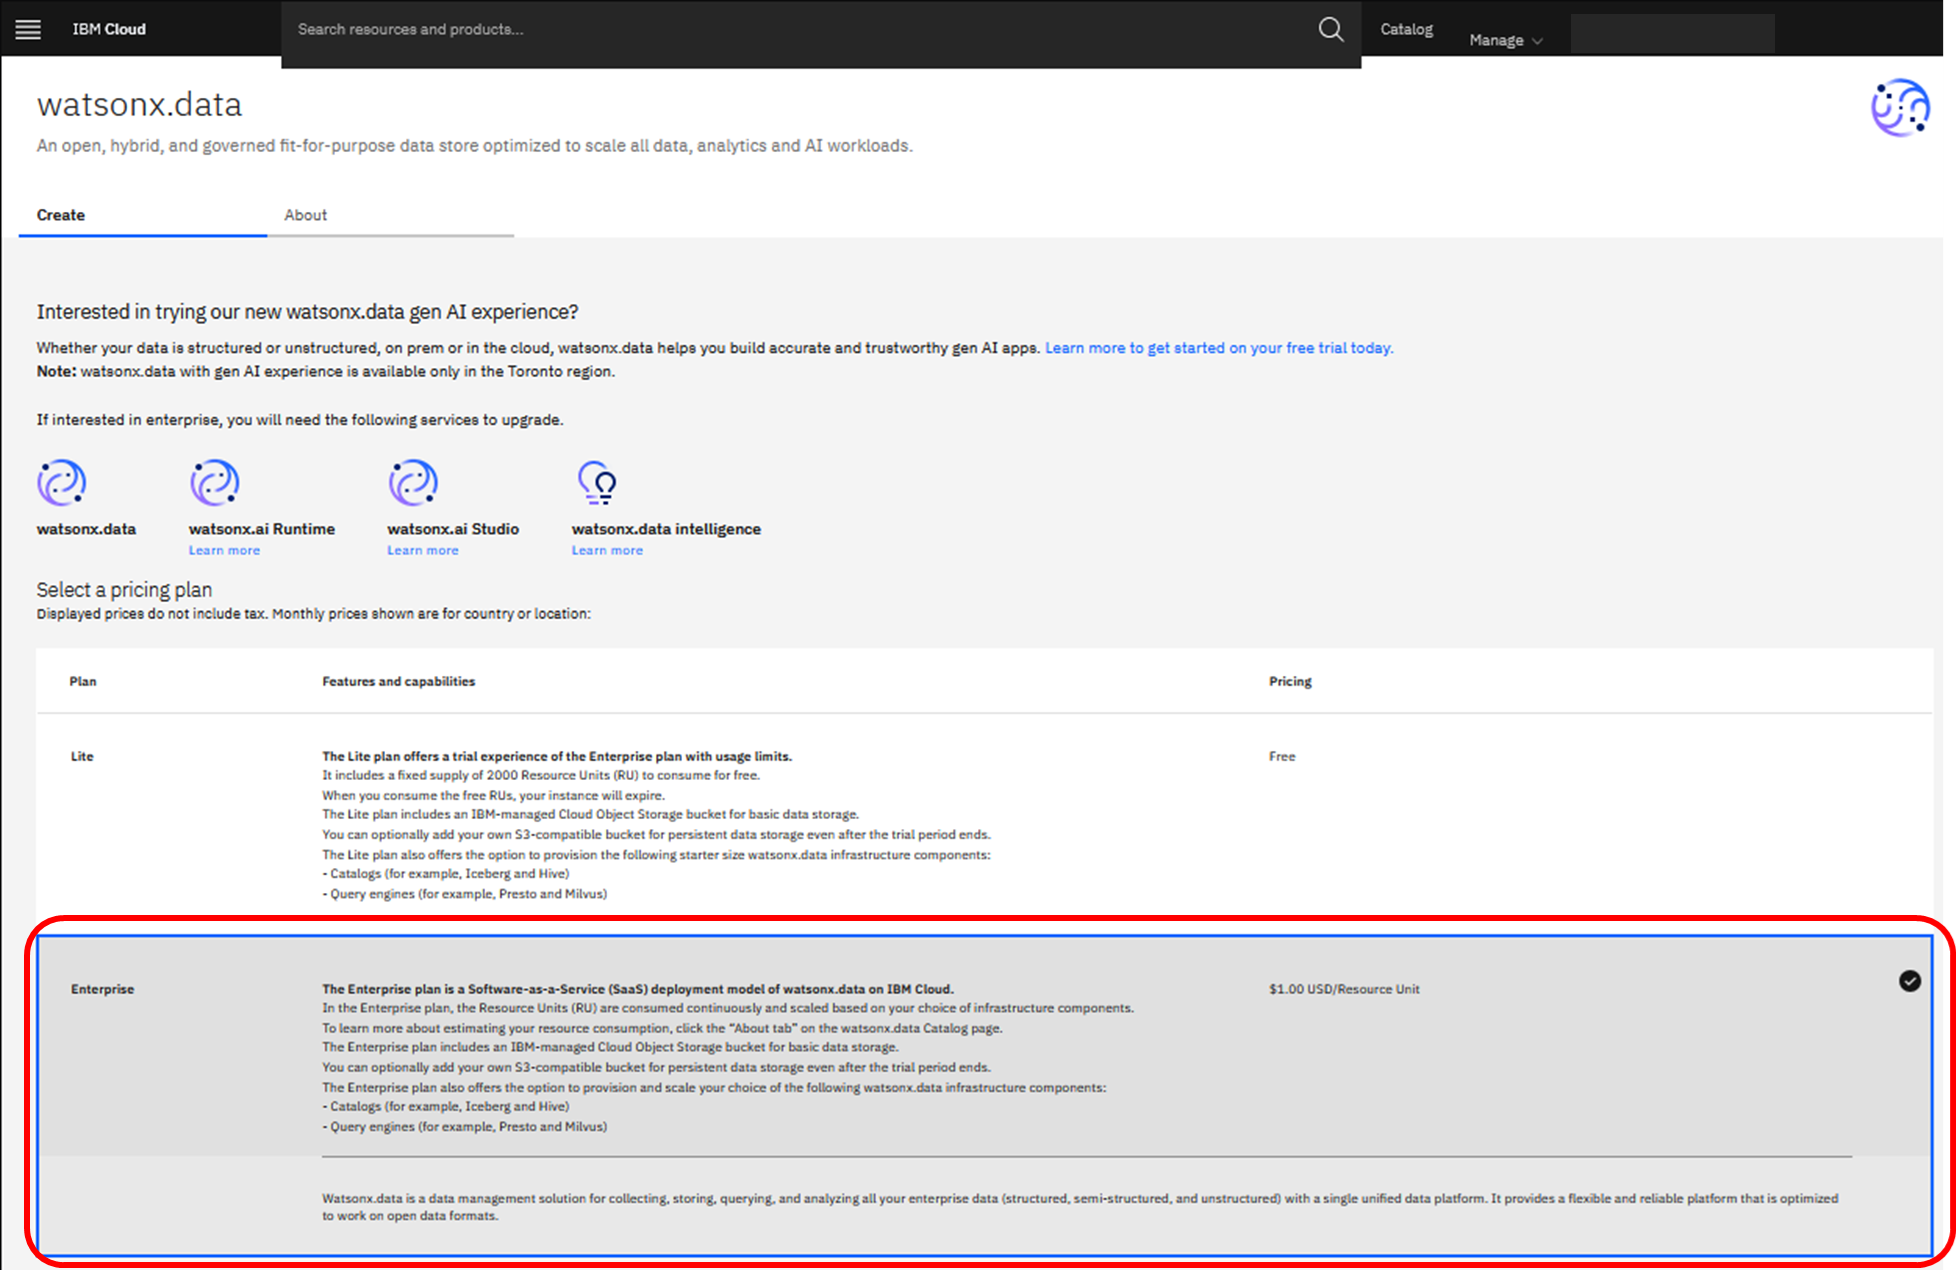Follow the free trial Learn more link

click(1218, 348)
